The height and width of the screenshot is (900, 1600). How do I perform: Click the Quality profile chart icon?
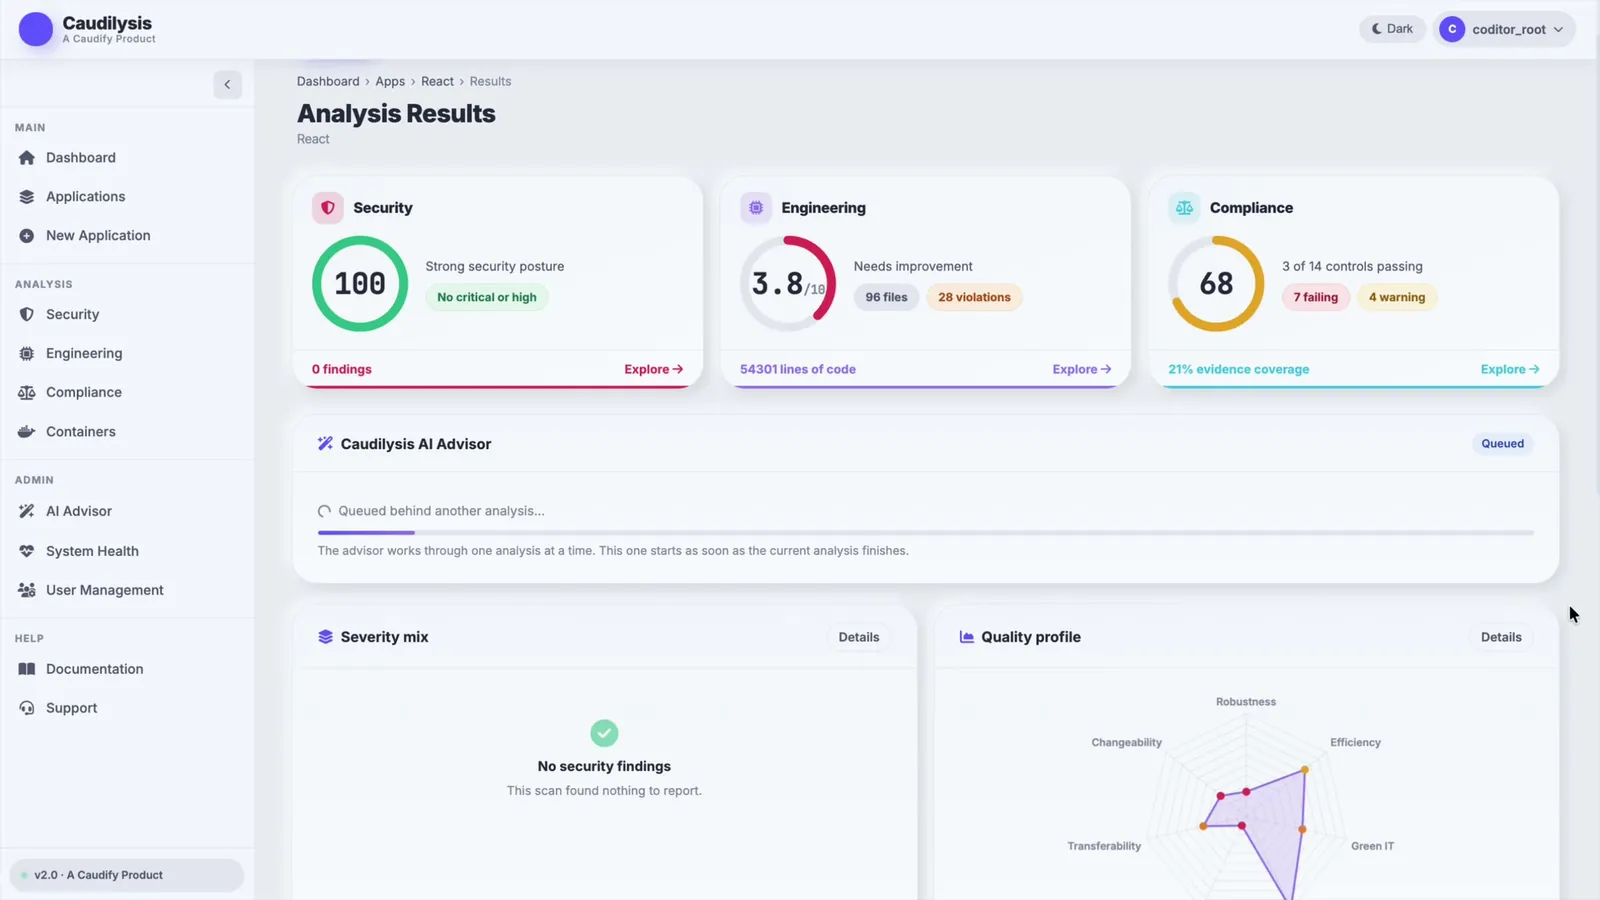[967, 637]
